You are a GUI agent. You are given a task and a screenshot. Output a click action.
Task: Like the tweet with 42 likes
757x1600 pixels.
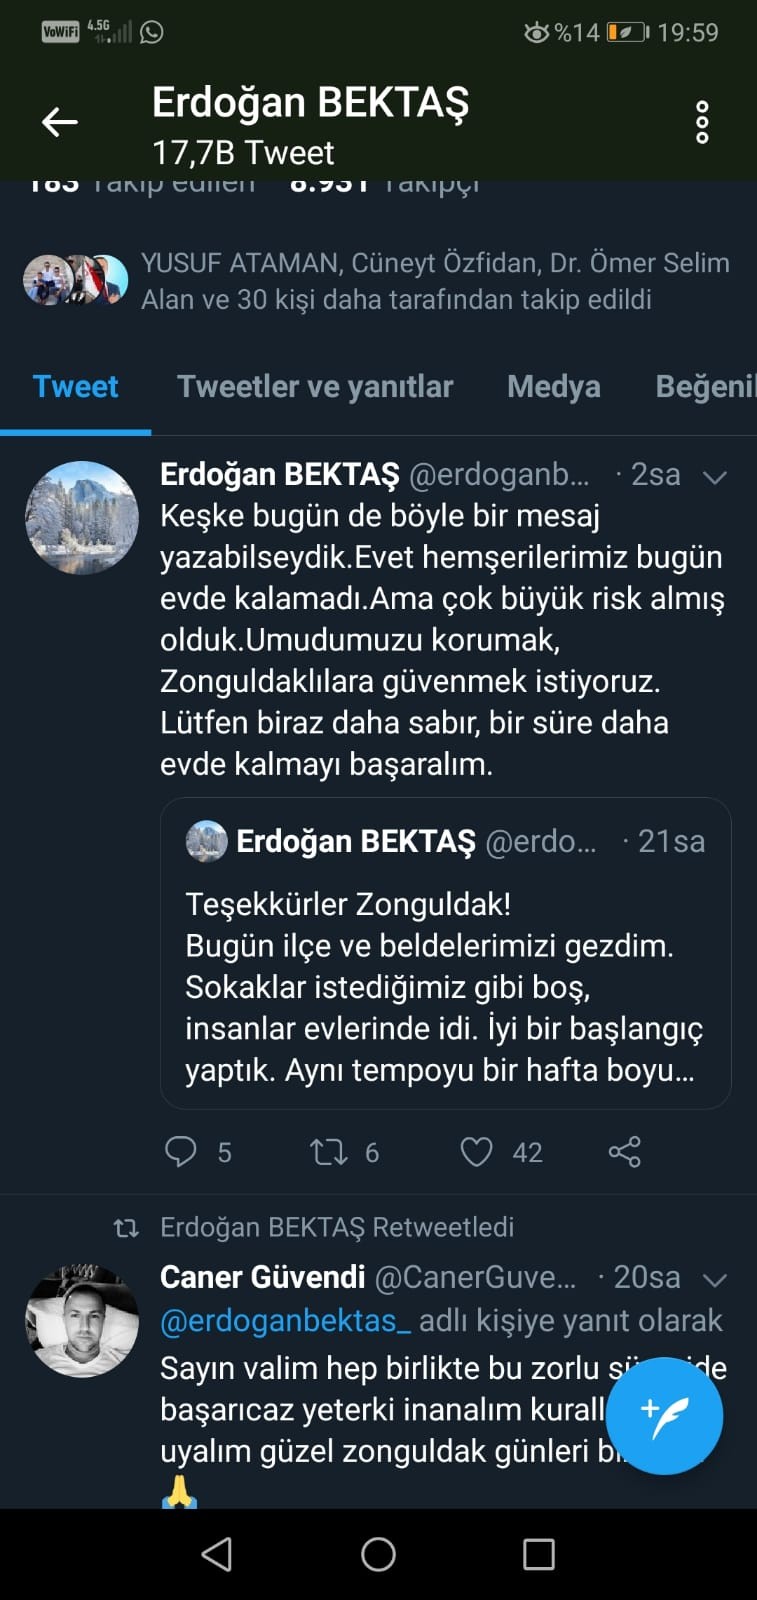476,1152
